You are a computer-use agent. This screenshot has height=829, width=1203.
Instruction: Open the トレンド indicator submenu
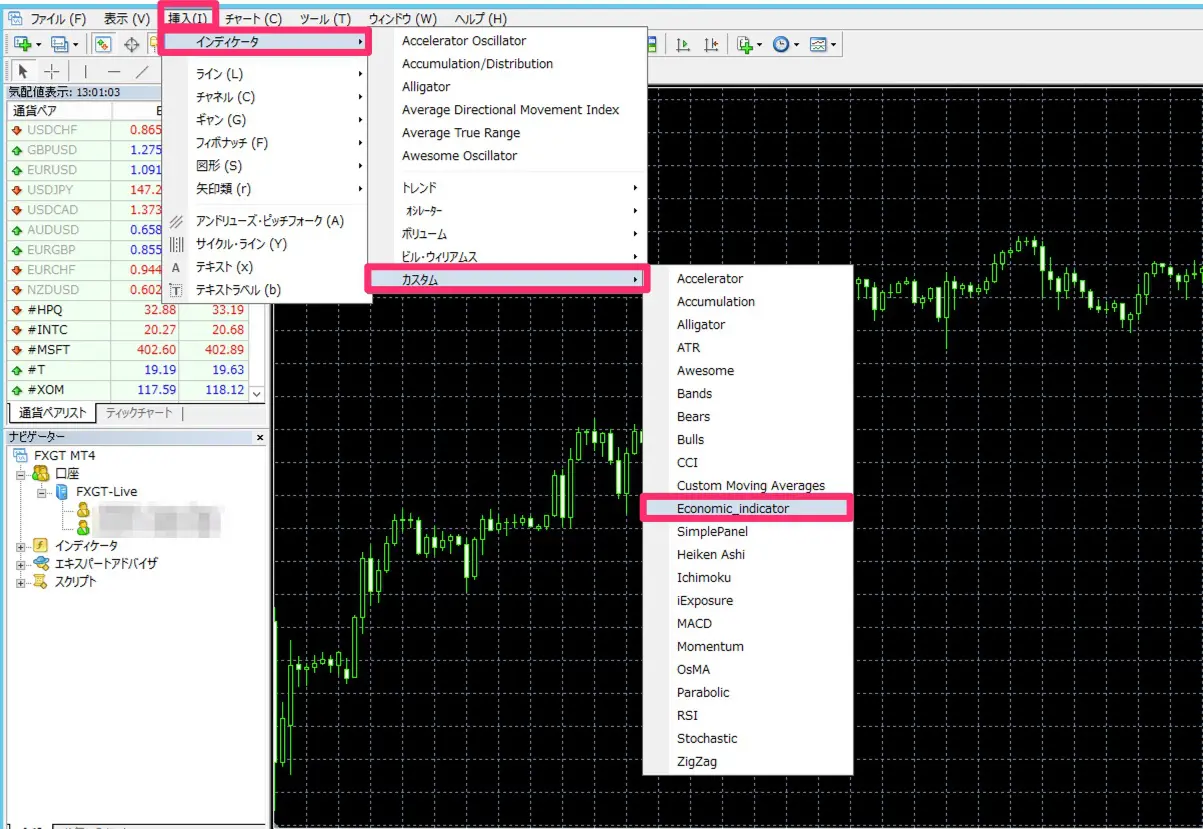click(520, 188)
